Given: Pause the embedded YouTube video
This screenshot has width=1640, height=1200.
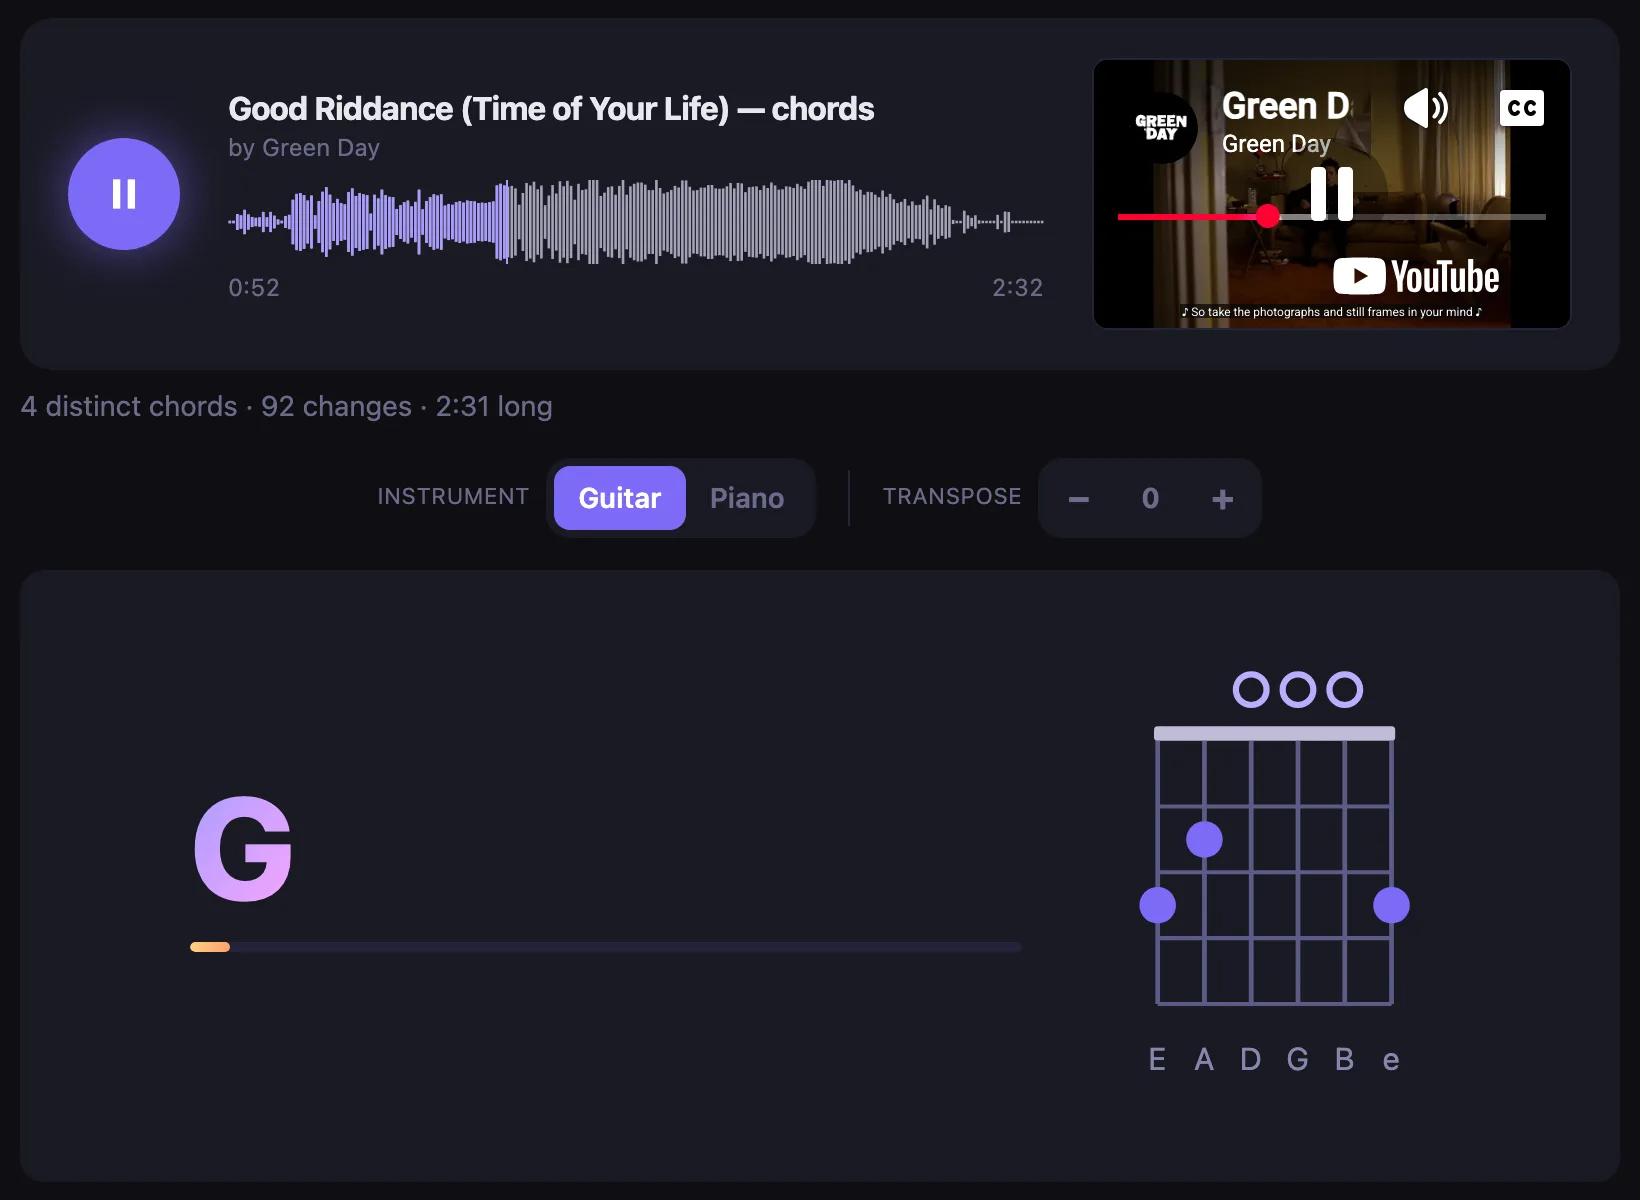Looking at the screenshot, I should 1332,193.
